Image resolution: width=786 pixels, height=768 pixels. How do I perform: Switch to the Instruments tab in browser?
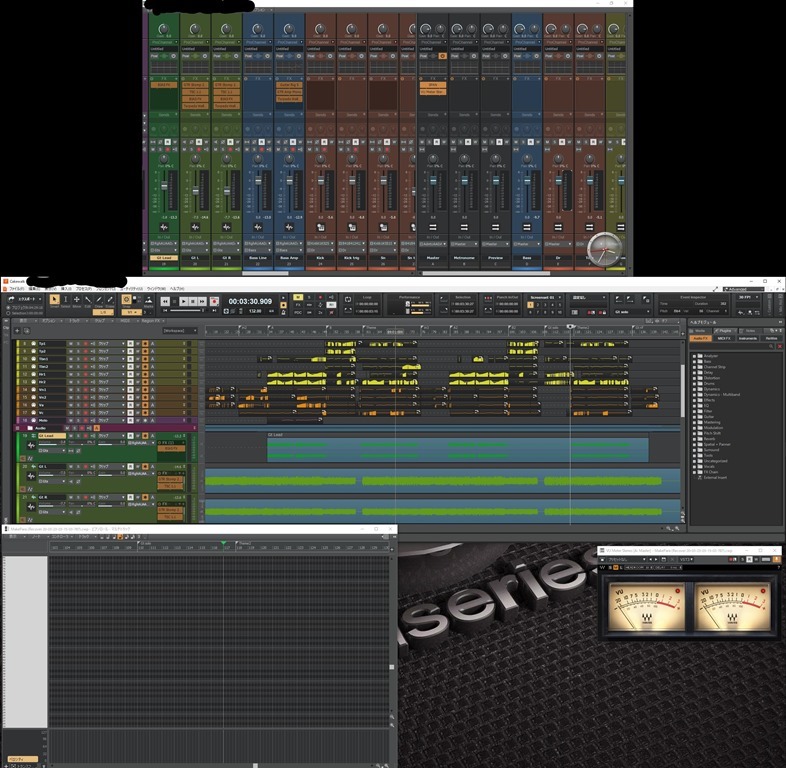748,338
